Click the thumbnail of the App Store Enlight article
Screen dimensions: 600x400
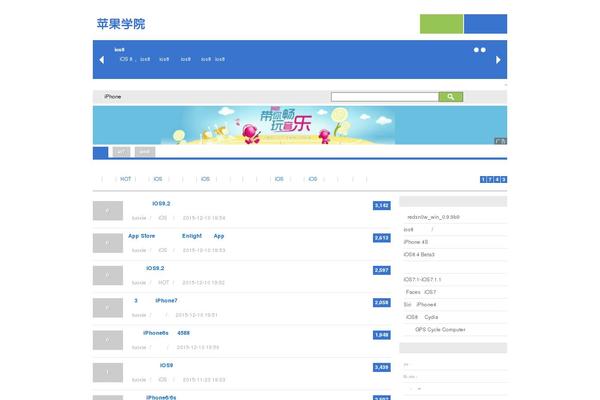pyautogui.click(x=108, y=243)
